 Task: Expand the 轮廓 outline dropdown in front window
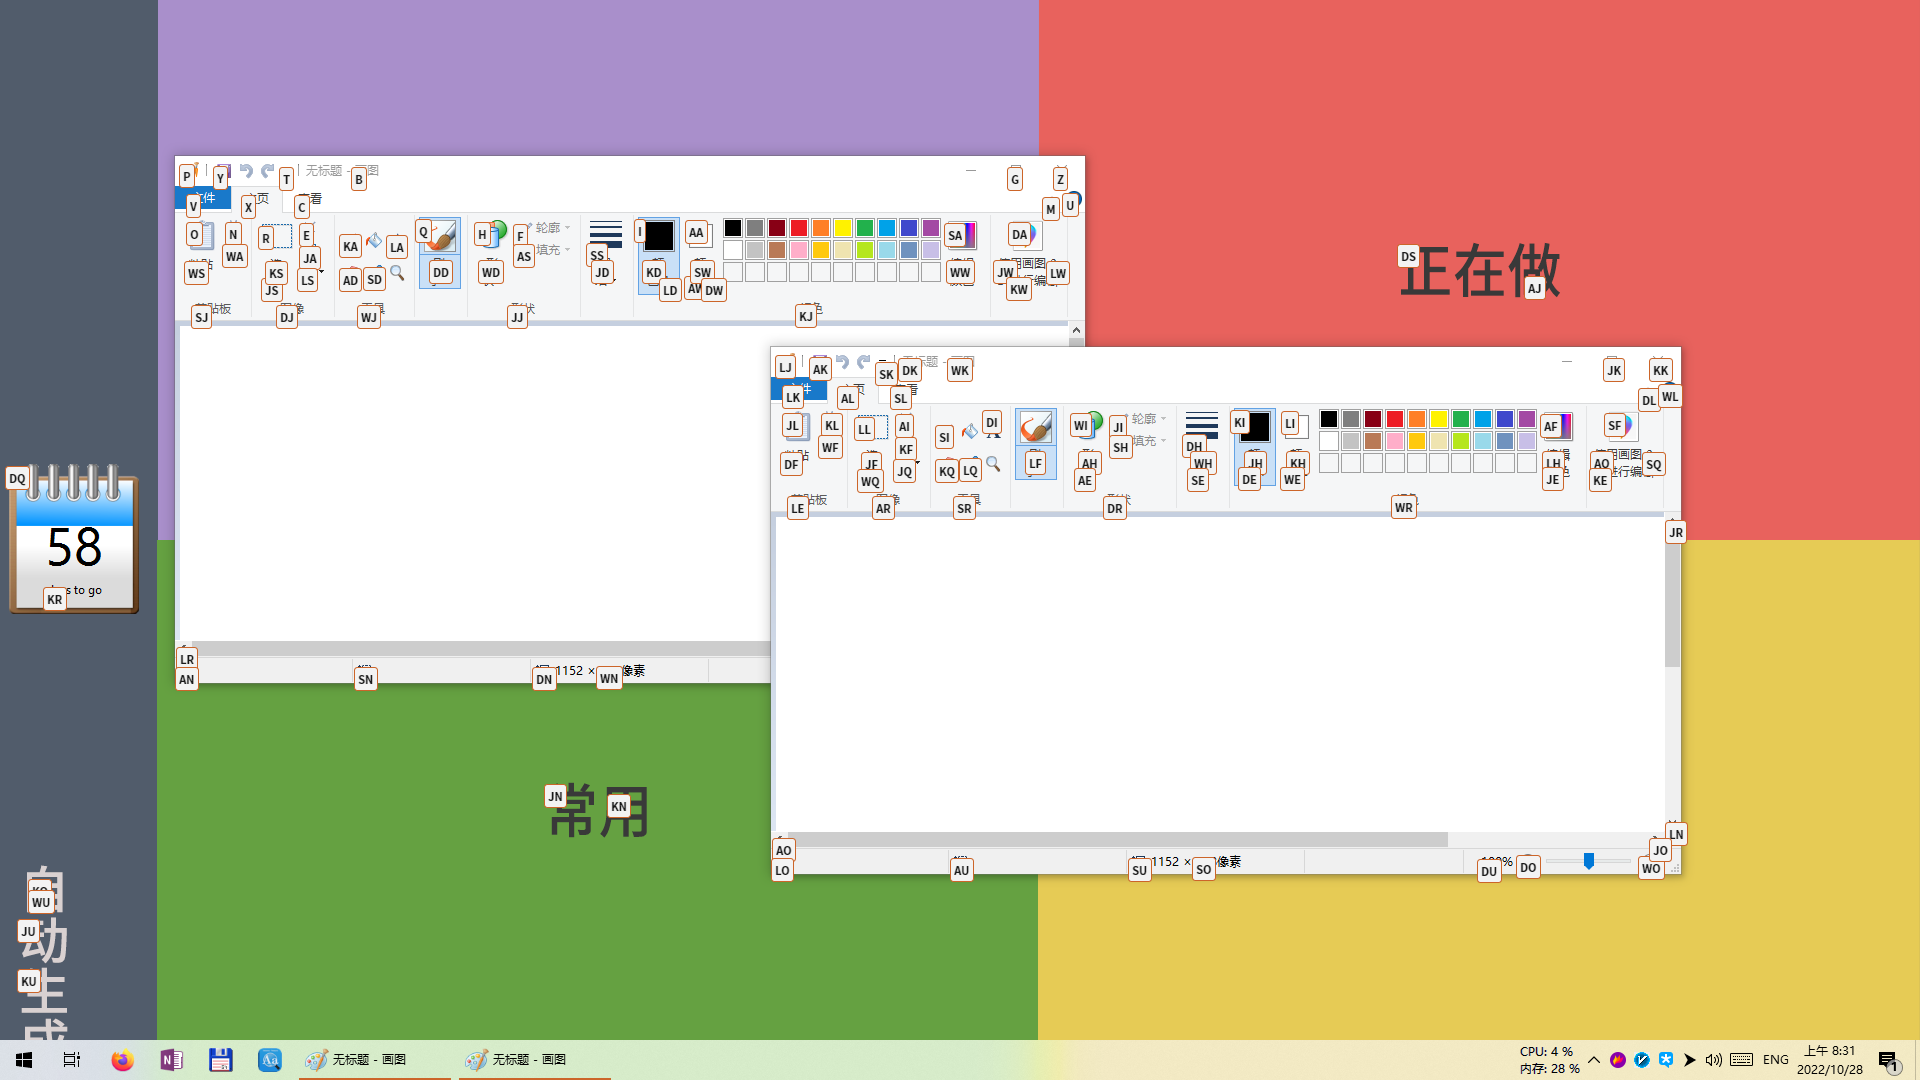(1148, 419)
